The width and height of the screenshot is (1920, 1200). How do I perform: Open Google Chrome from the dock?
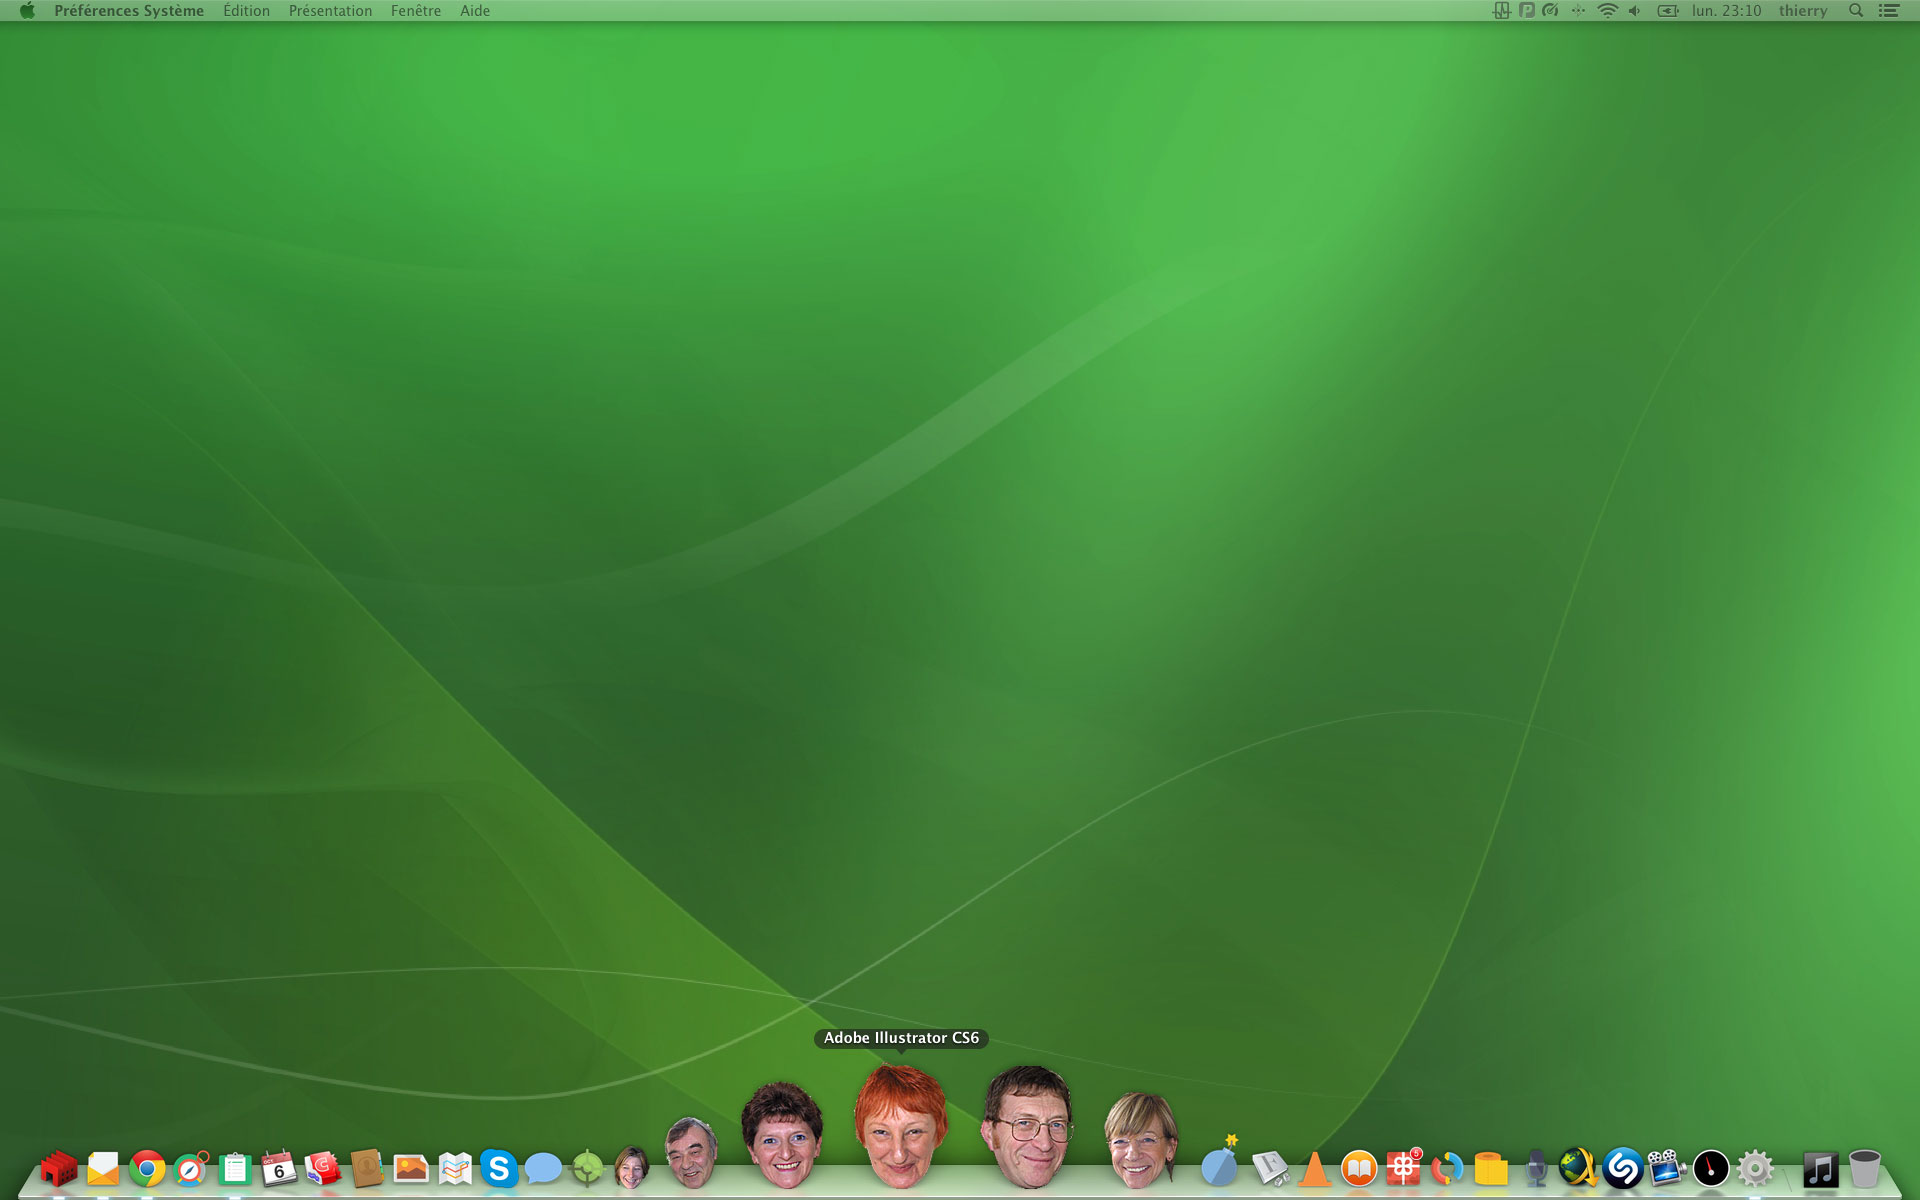tap(147, 1168)
